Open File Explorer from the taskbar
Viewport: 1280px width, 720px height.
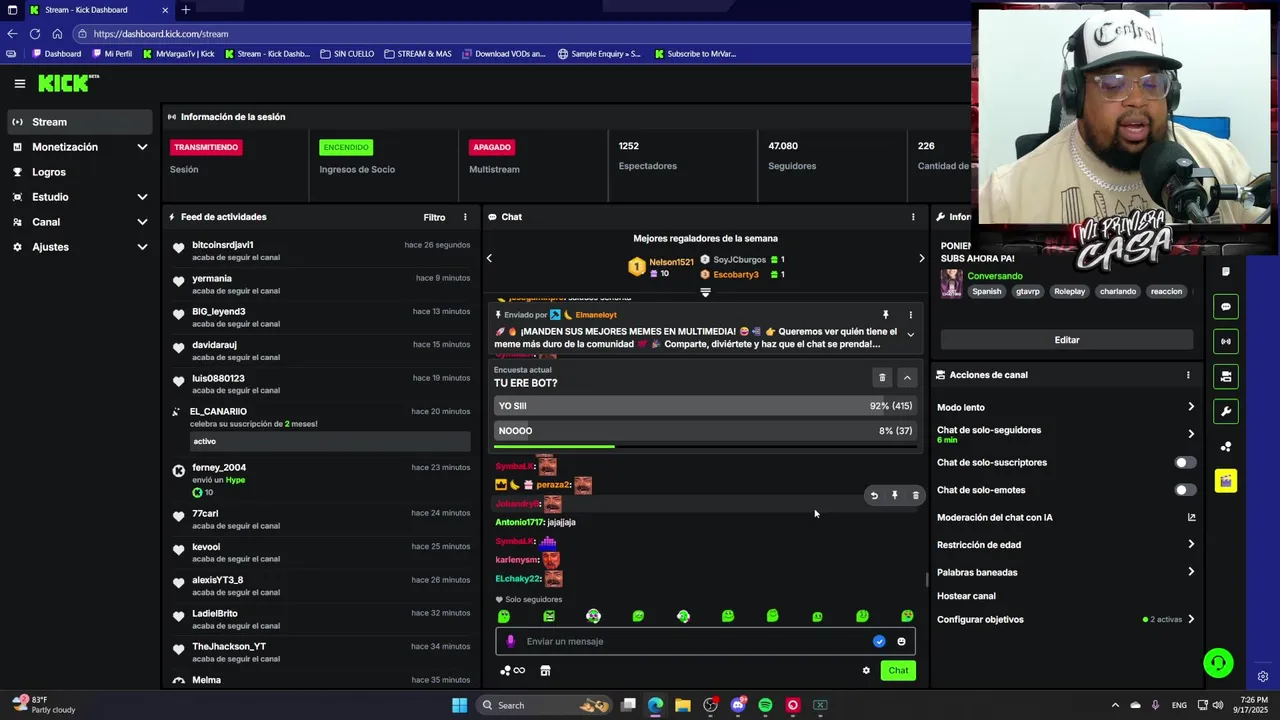click(682, 705)
